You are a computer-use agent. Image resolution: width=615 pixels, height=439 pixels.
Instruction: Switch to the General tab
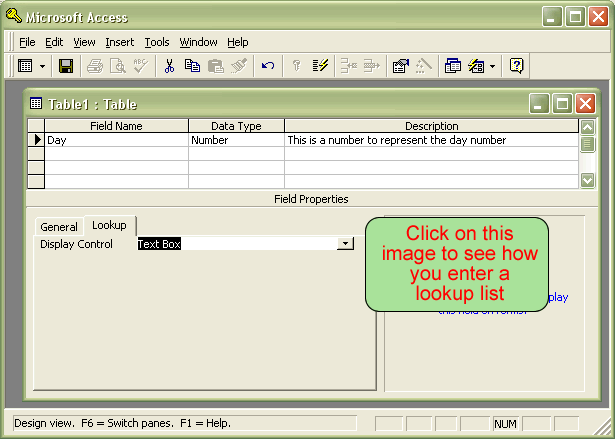click(x=59, y=227)
